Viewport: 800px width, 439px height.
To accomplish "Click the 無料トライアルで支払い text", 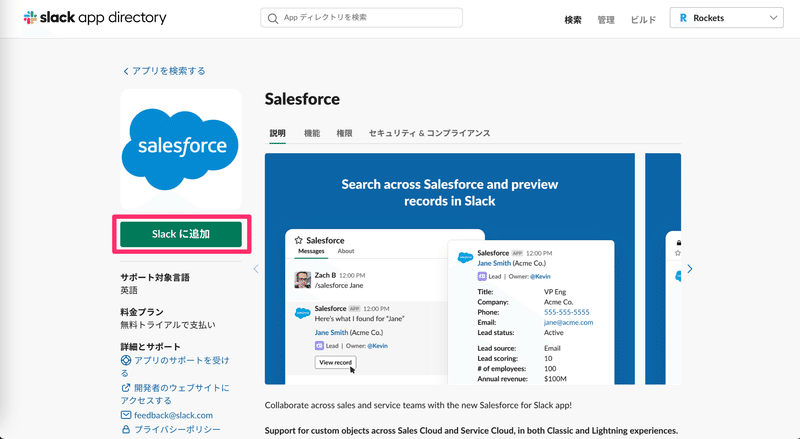I will (168, 325).
